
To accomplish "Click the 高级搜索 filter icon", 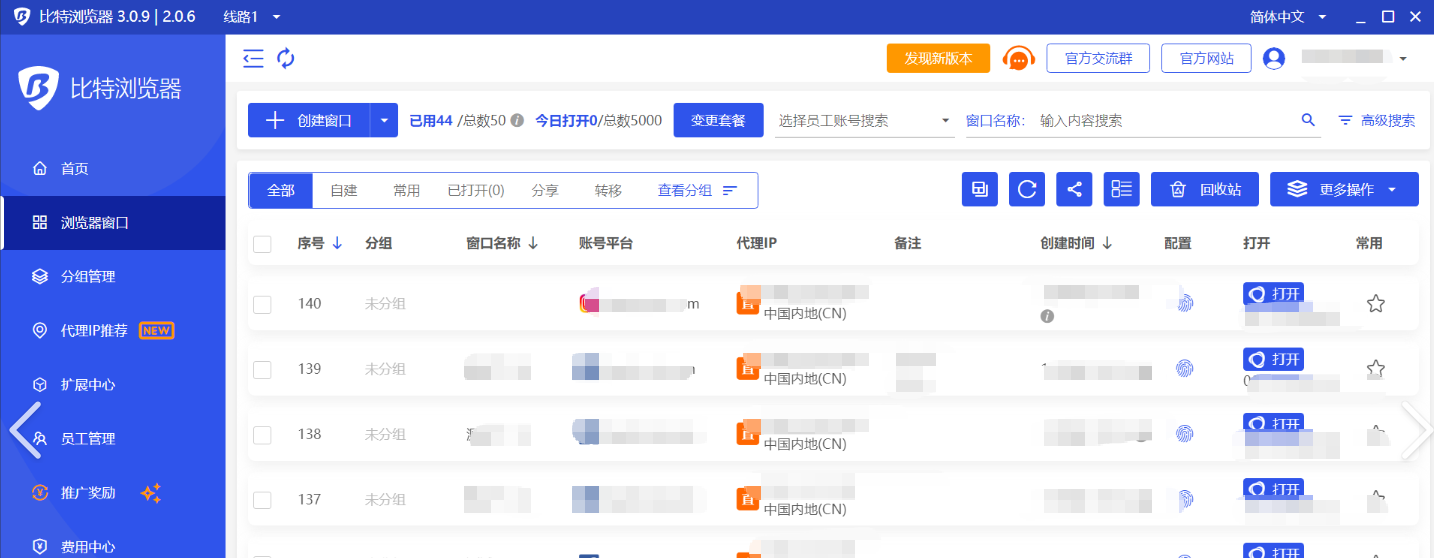I will coord(1346,120).
